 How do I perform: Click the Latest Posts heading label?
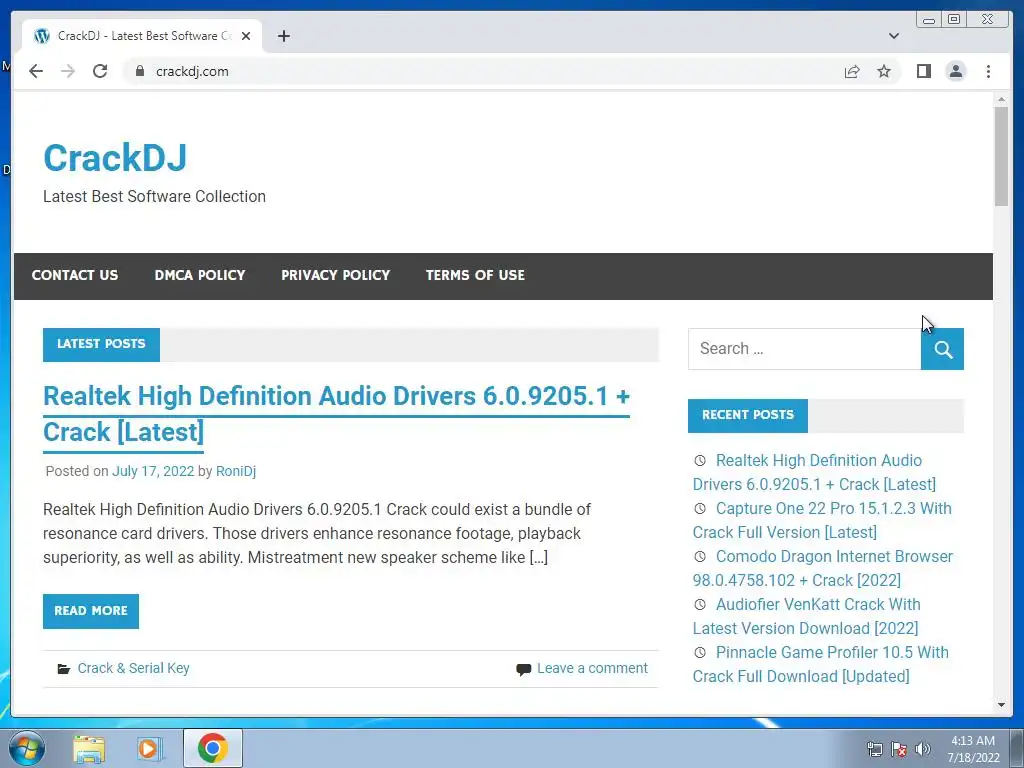101,344
